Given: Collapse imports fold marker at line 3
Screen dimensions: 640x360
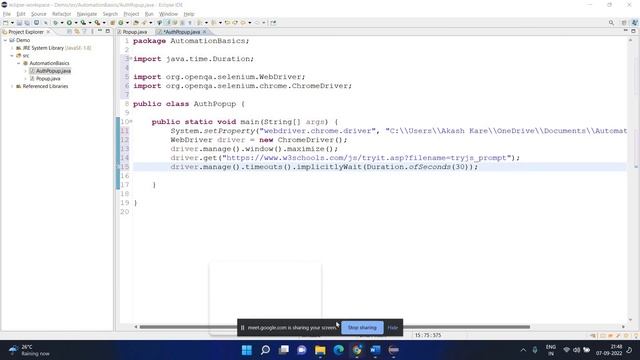Looking at the screenshot, I should coord(131,58).
